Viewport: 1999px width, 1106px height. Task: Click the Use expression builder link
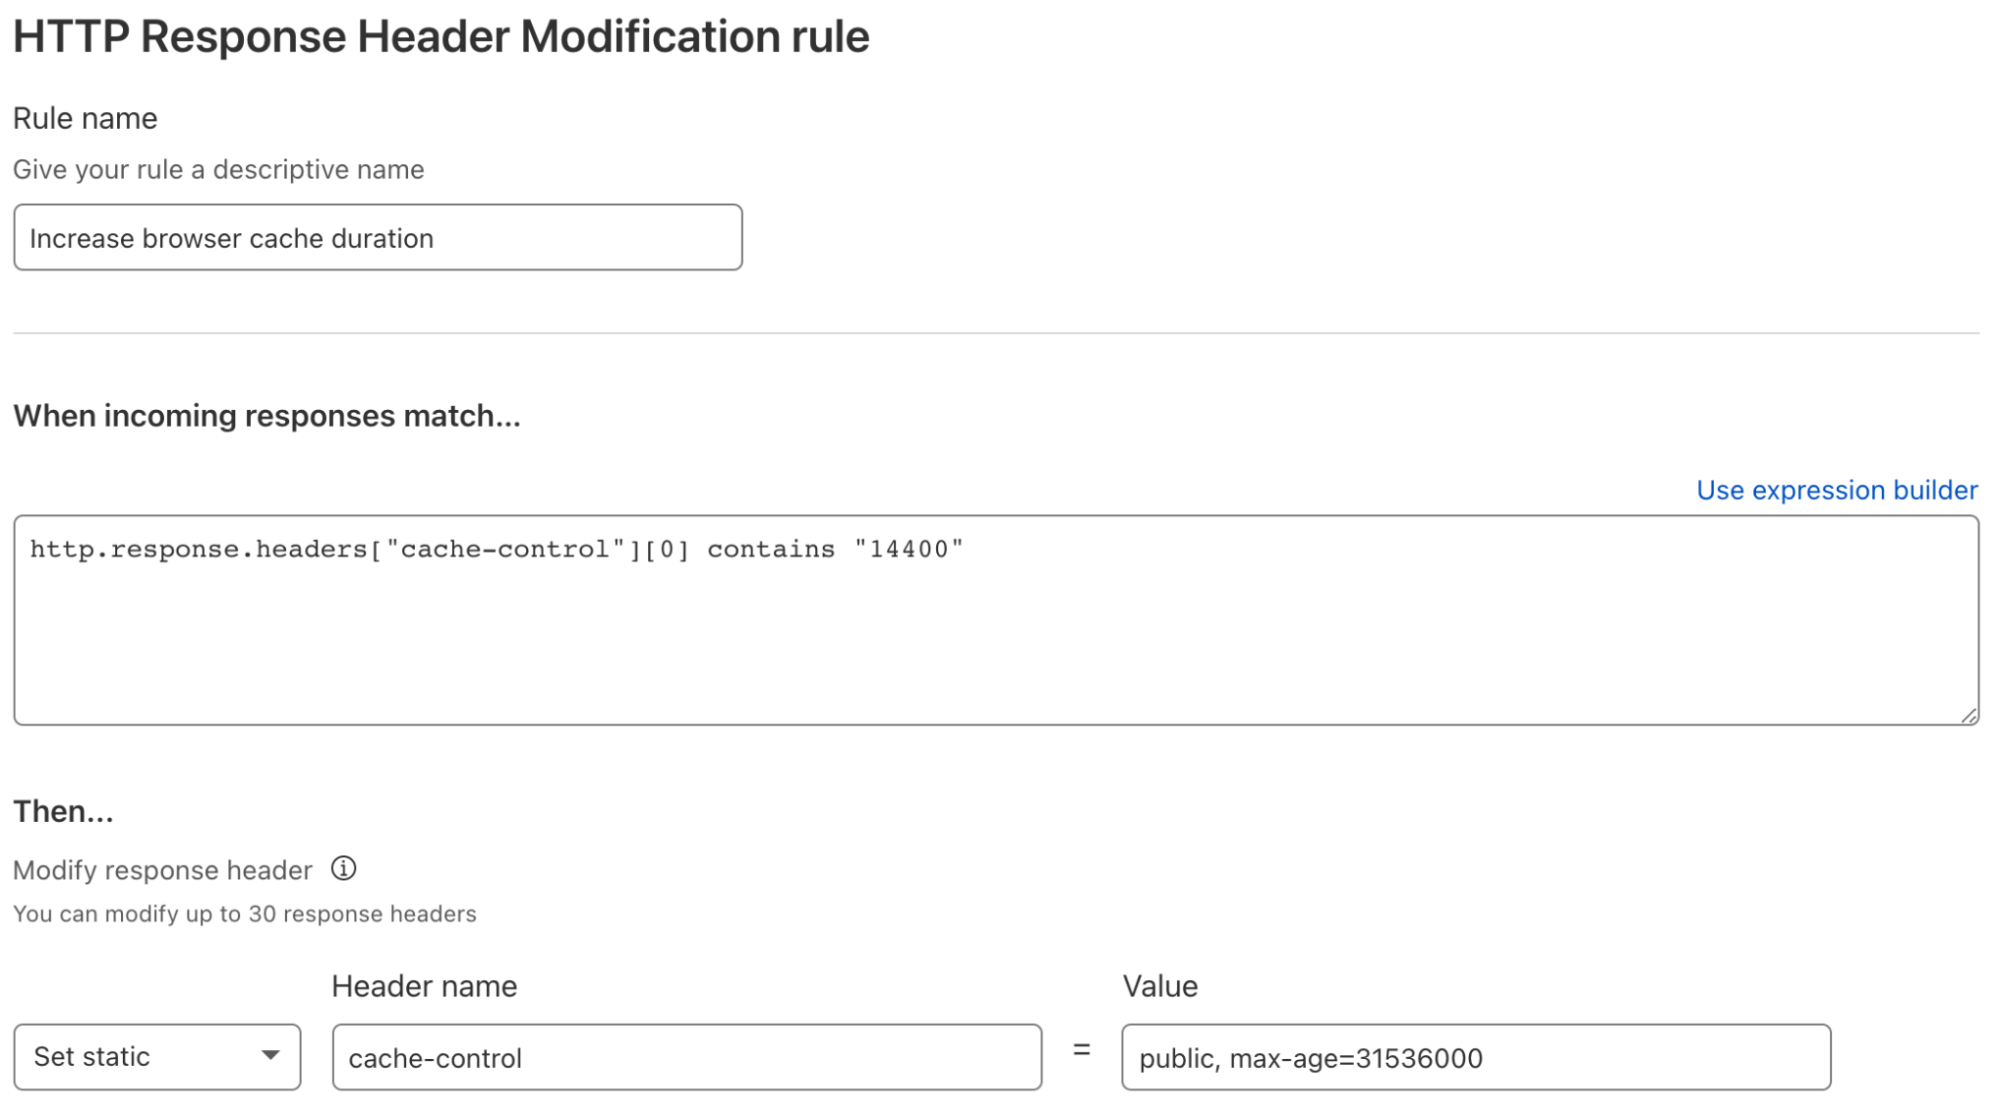point(1835,489)
